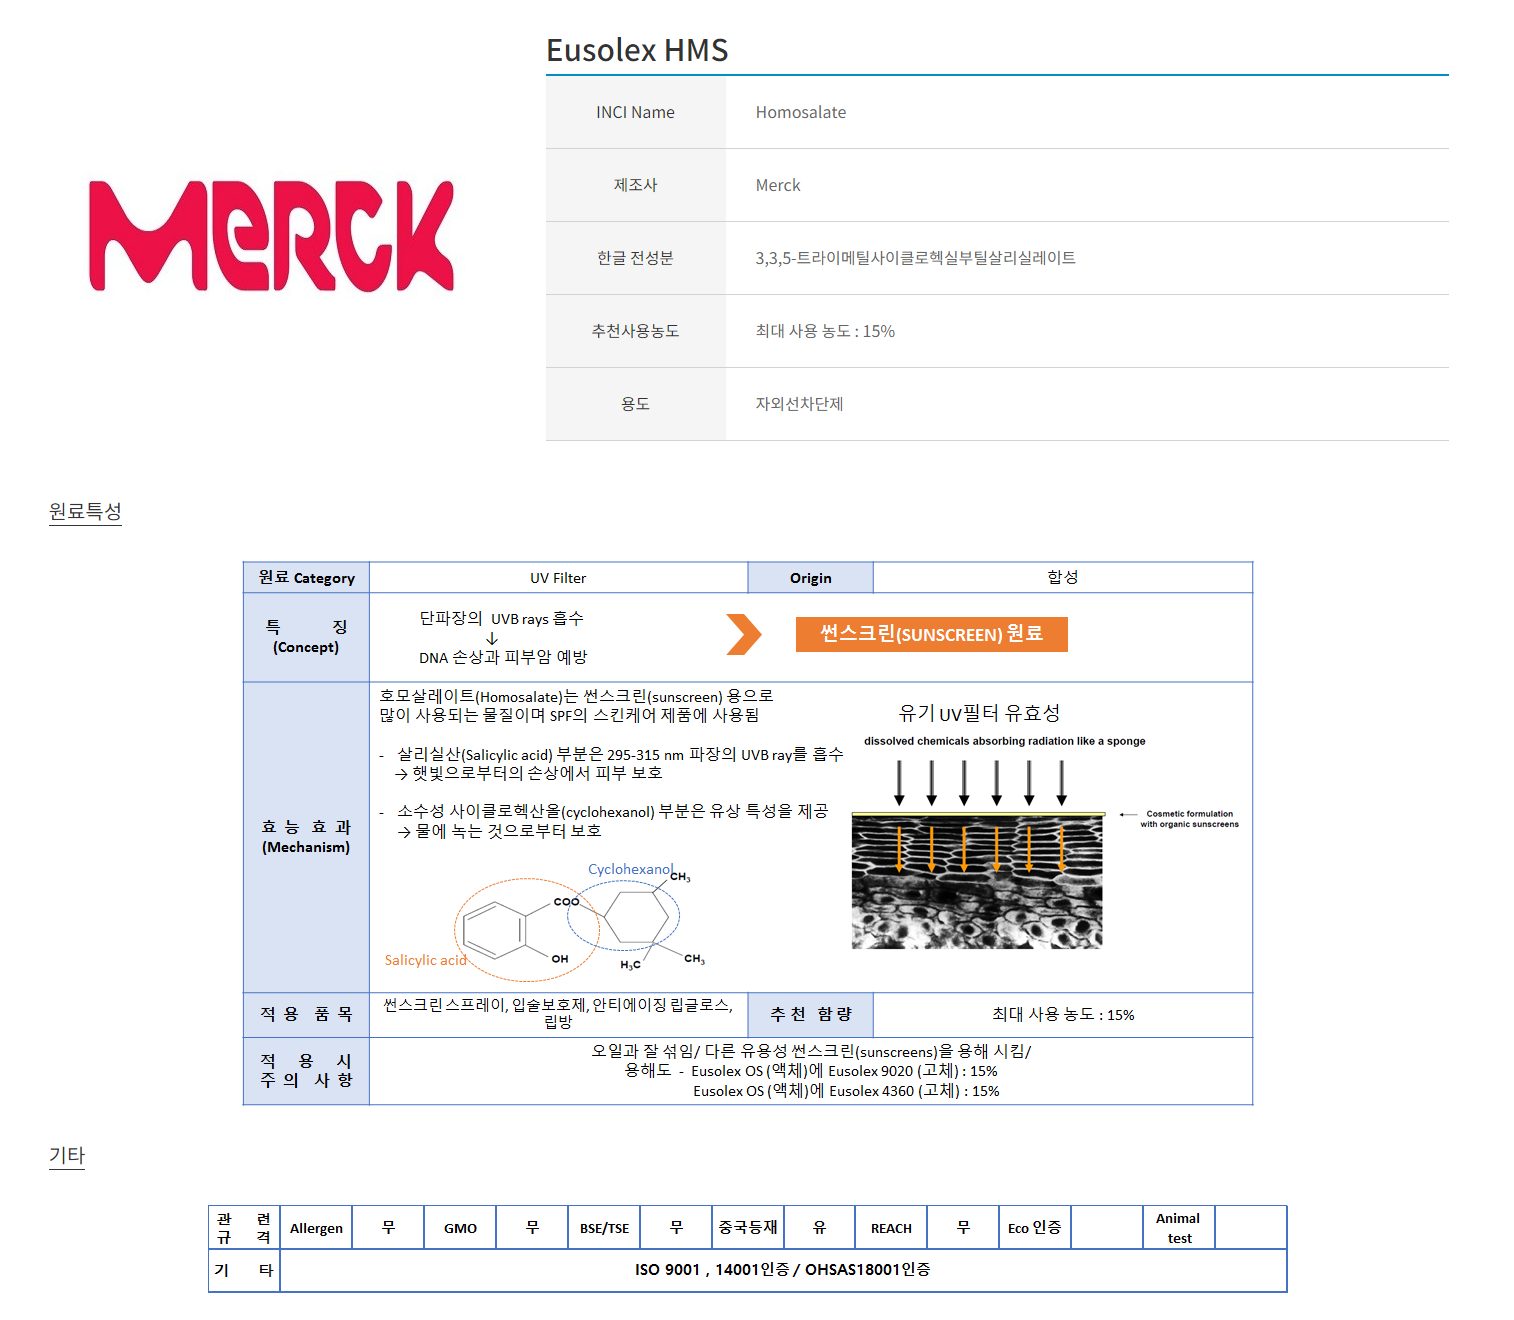Click the small down arrow under UVB rays
The height and width of the screenshot is (1320, 1514).
tap(492, 638)
